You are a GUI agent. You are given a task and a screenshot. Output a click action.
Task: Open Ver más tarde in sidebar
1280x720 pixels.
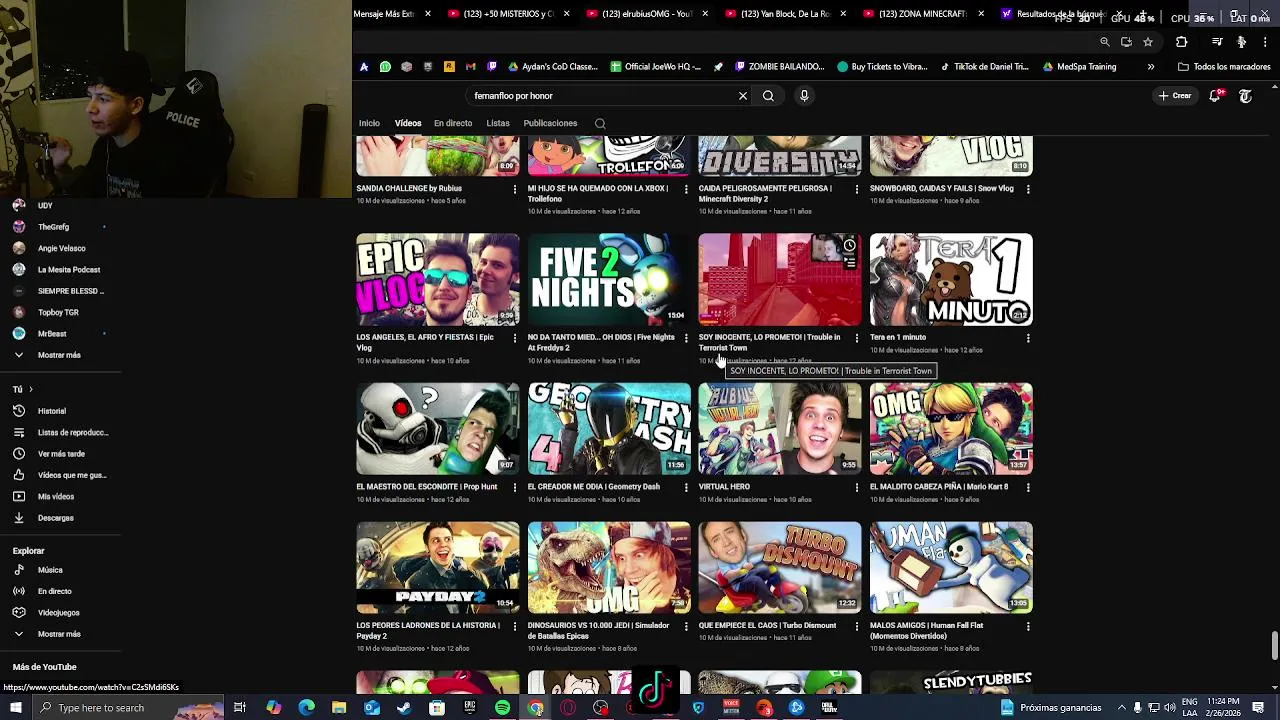click(x=60, y=454)
